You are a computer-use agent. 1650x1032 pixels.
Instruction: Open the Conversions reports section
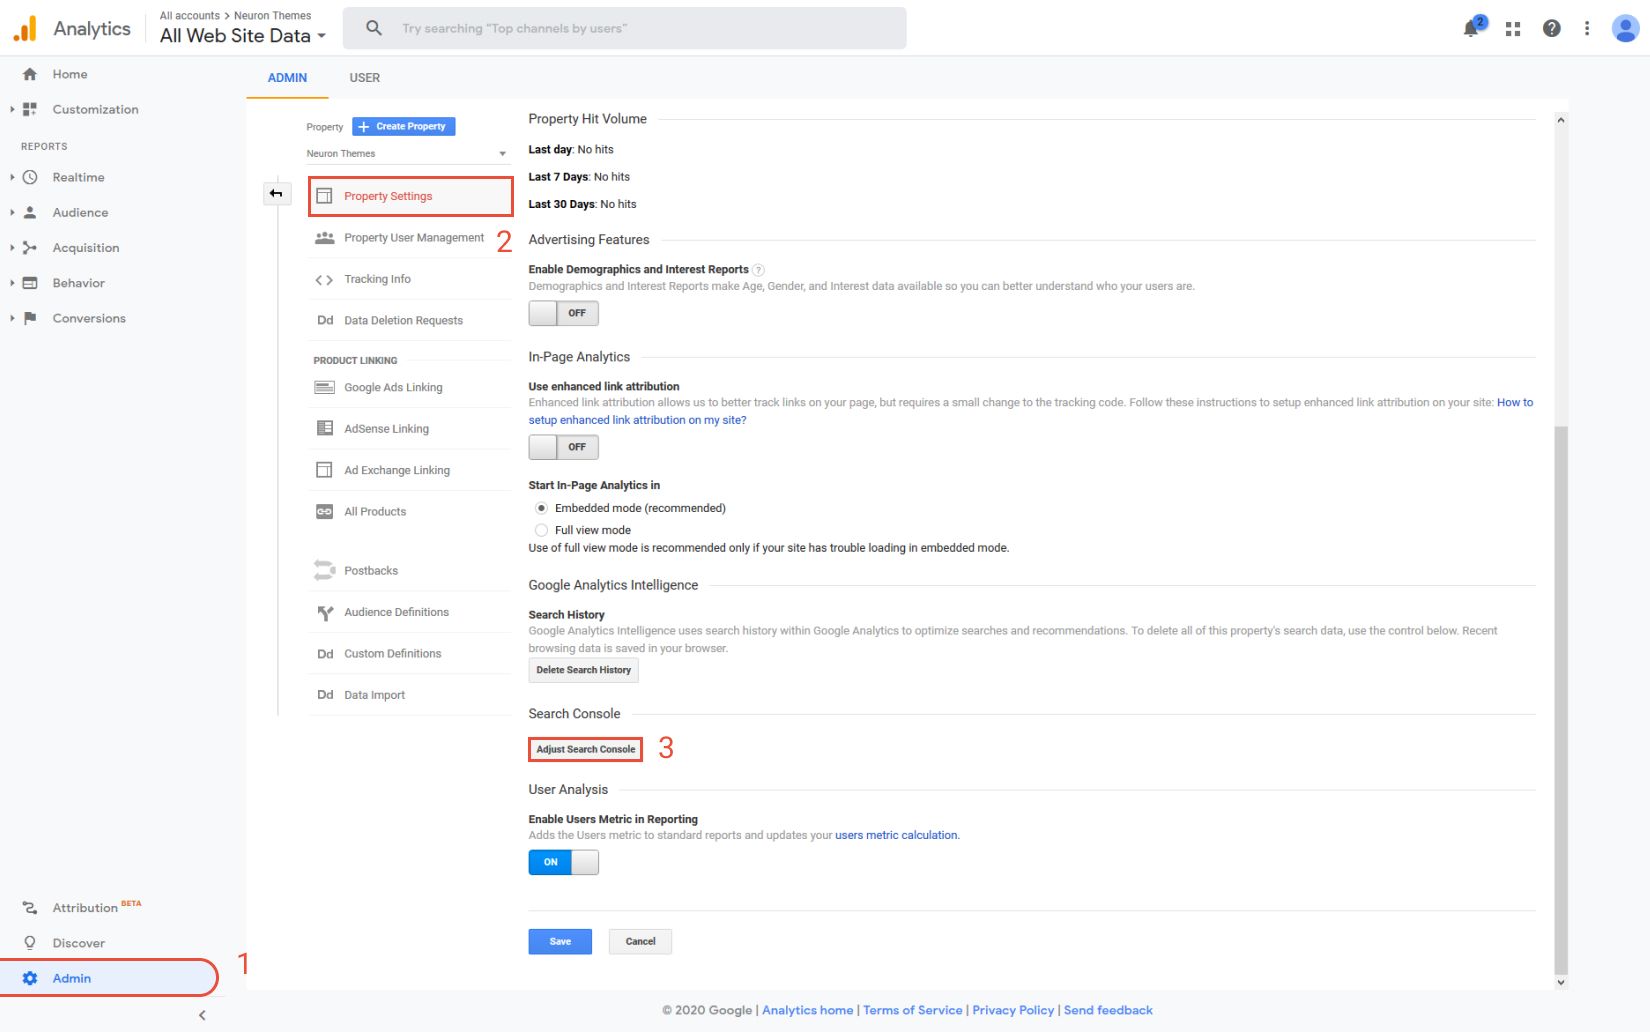89,318
